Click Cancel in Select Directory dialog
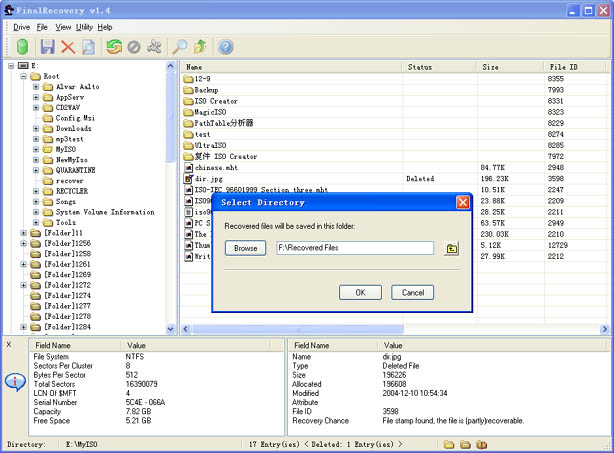The width and height of the screenshot is (614, 453). [413, 292]
